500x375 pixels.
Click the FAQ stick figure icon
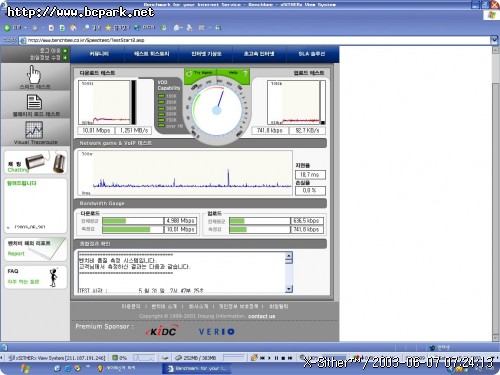(53, 277)
